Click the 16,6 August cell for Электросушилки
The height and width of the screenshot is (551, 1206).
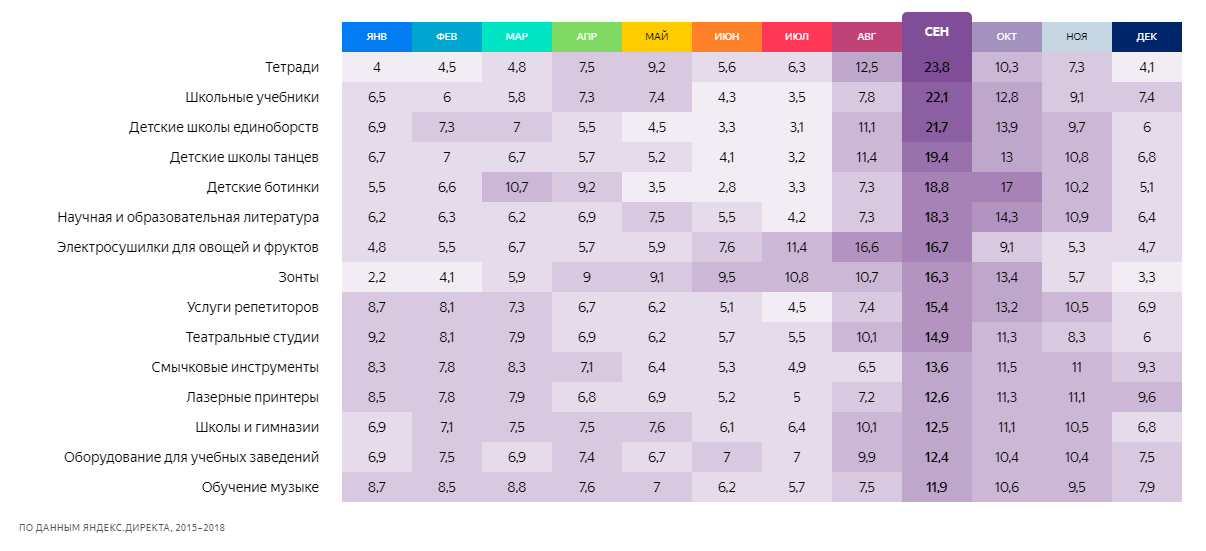point(867,247)
